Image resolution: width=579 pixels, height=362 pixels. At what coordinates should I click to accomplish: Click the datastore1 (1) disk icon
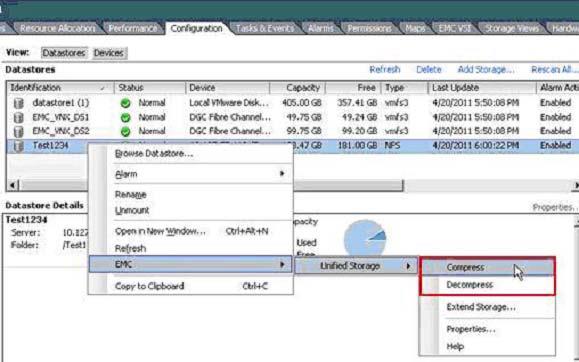pyautogui.click(x=18, y=103)
